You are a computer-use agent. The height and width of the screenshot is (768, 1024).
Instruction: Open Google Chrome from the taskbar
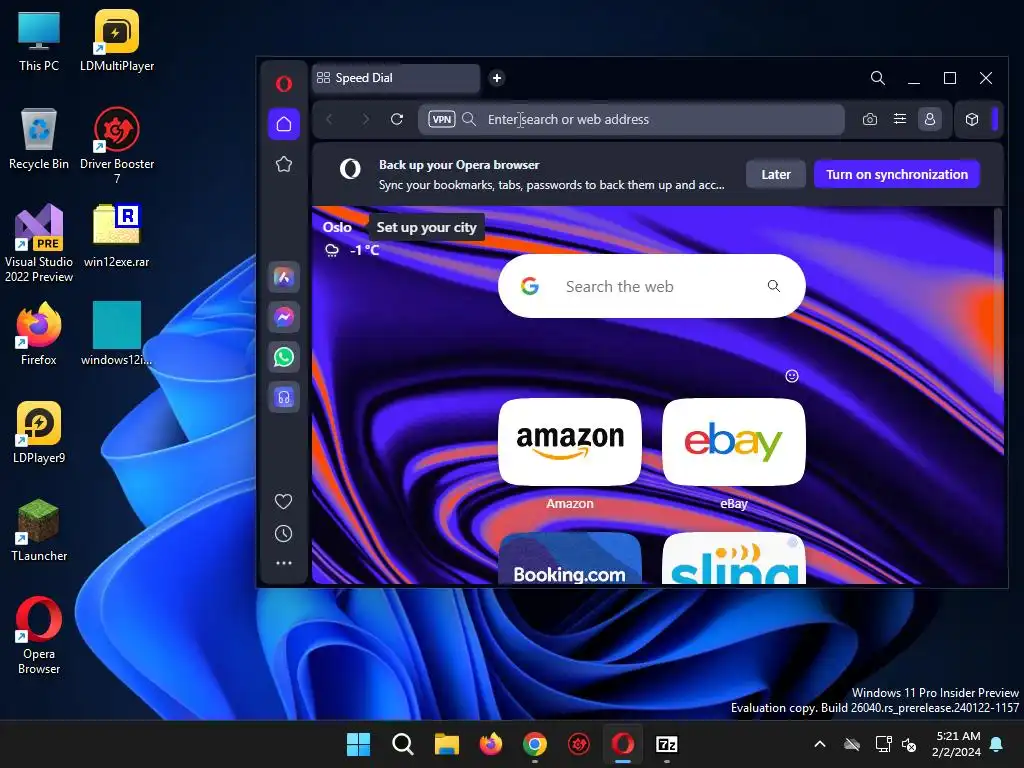click(535, 744)
